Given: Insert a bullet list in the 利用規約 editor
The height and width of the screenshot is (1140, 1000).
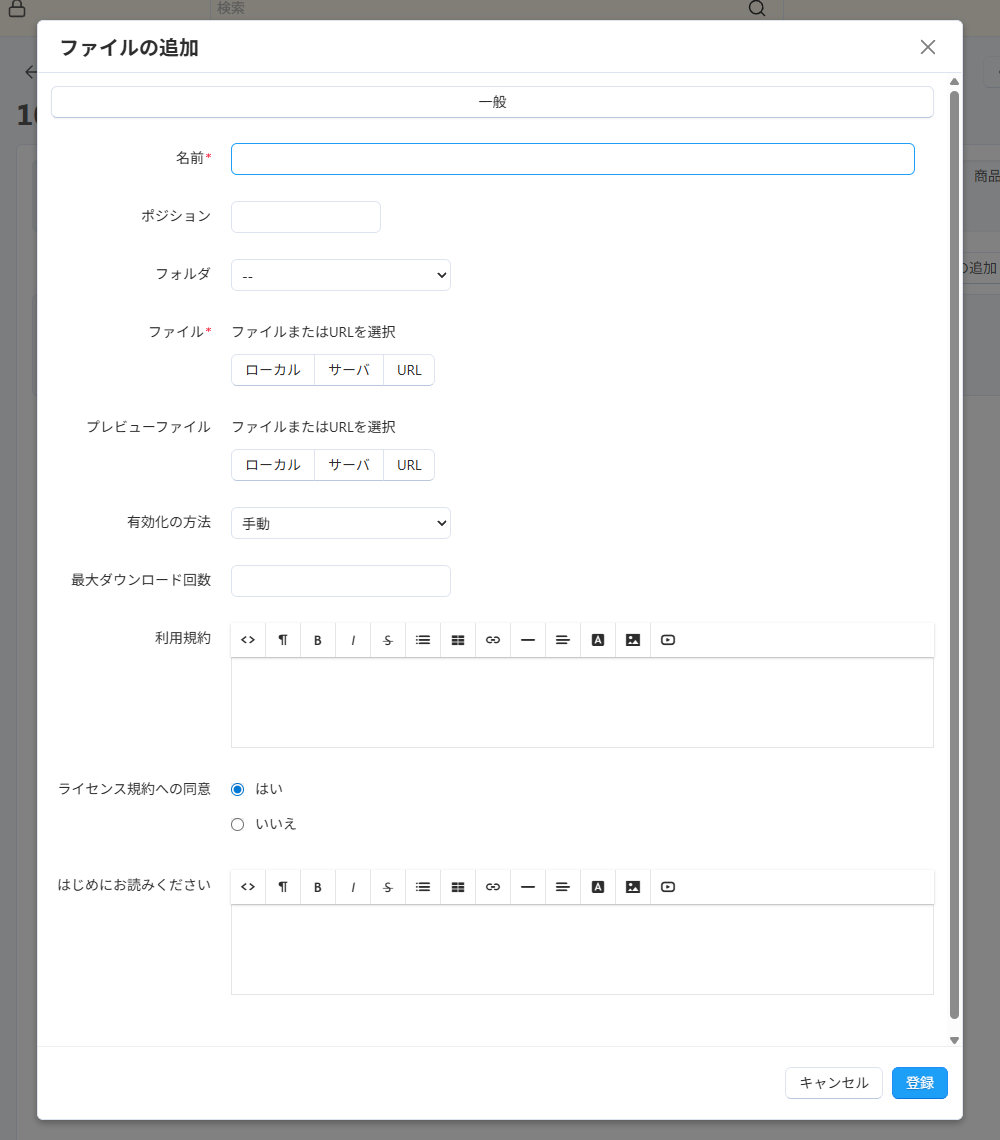Looking at the screenshot, I should pos(422,639).
